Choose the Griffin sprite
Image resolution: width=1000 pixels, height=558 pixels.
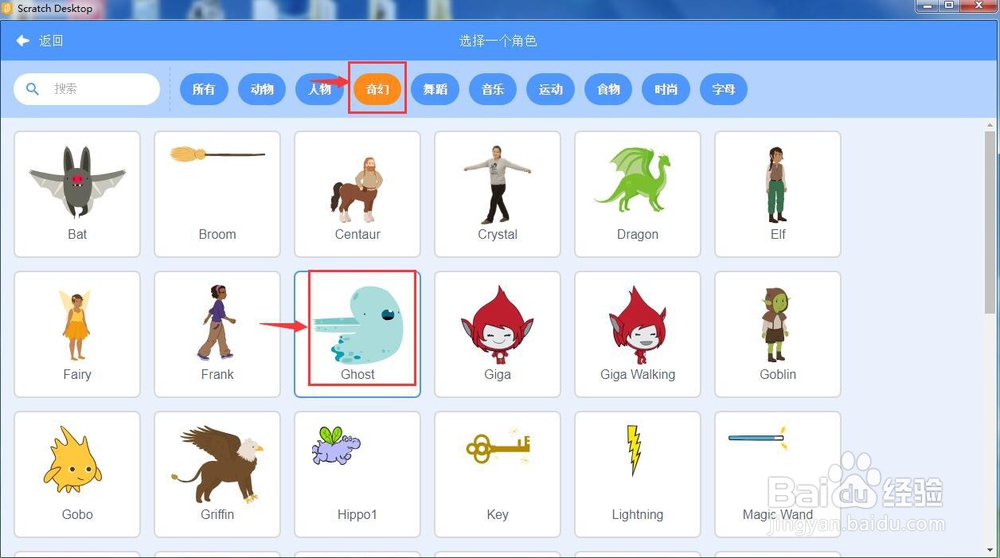click(217, 474)
